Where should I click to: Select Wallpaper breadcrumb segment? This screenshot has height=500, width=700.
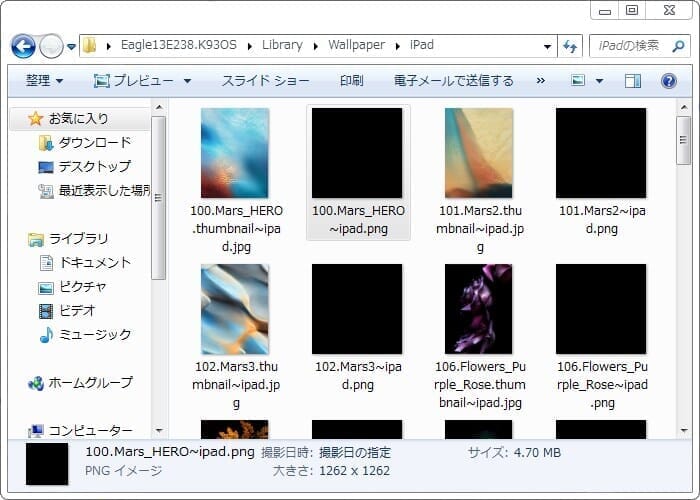356,45
